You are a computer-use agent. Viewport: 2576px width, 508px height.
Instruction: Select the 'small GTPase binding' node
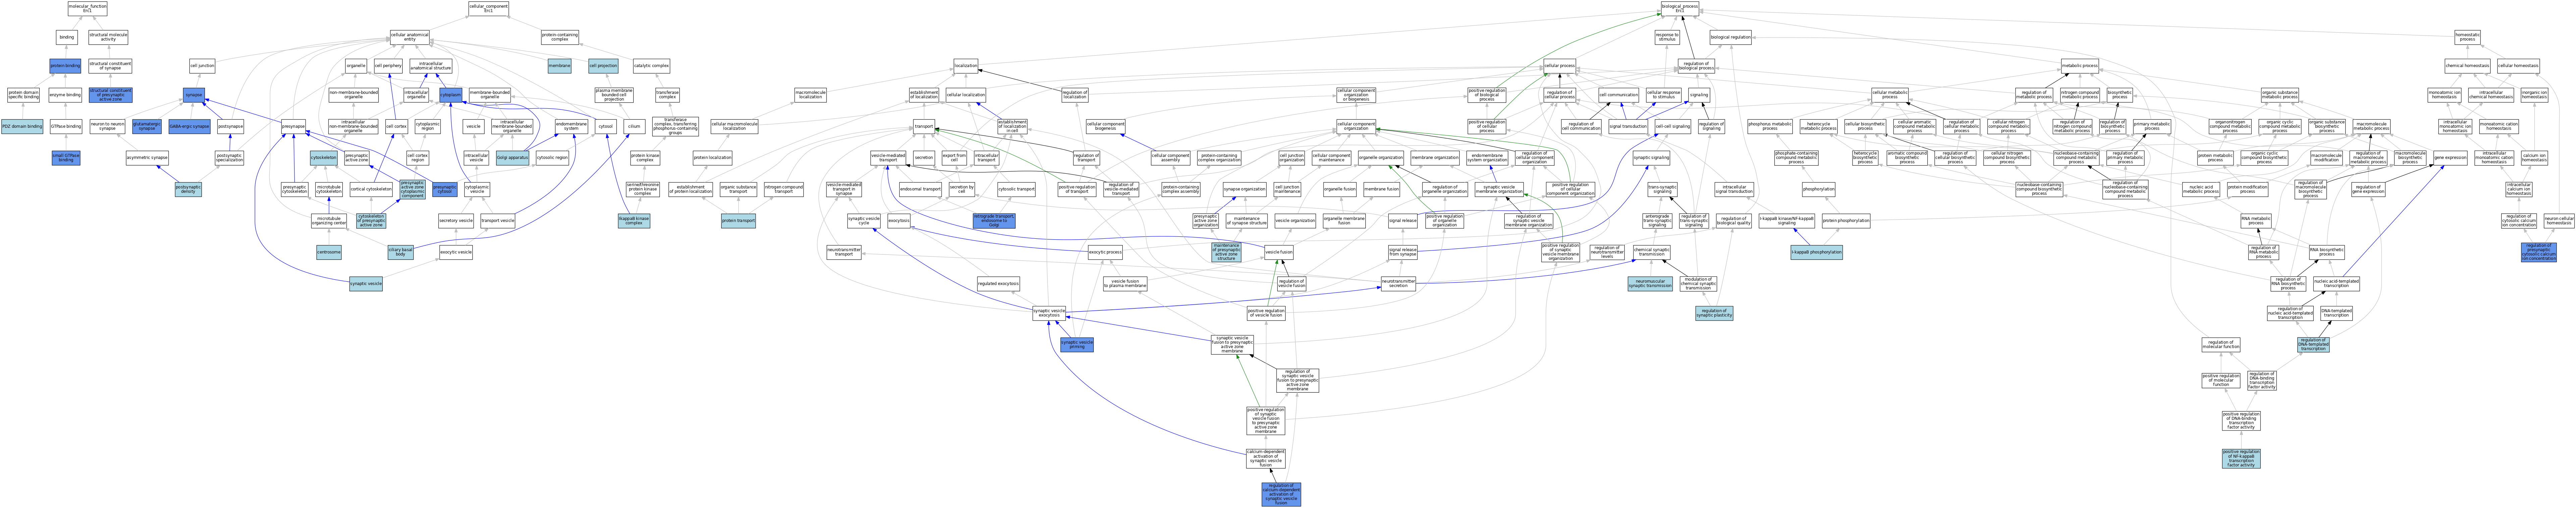click(x=66, y=158)
